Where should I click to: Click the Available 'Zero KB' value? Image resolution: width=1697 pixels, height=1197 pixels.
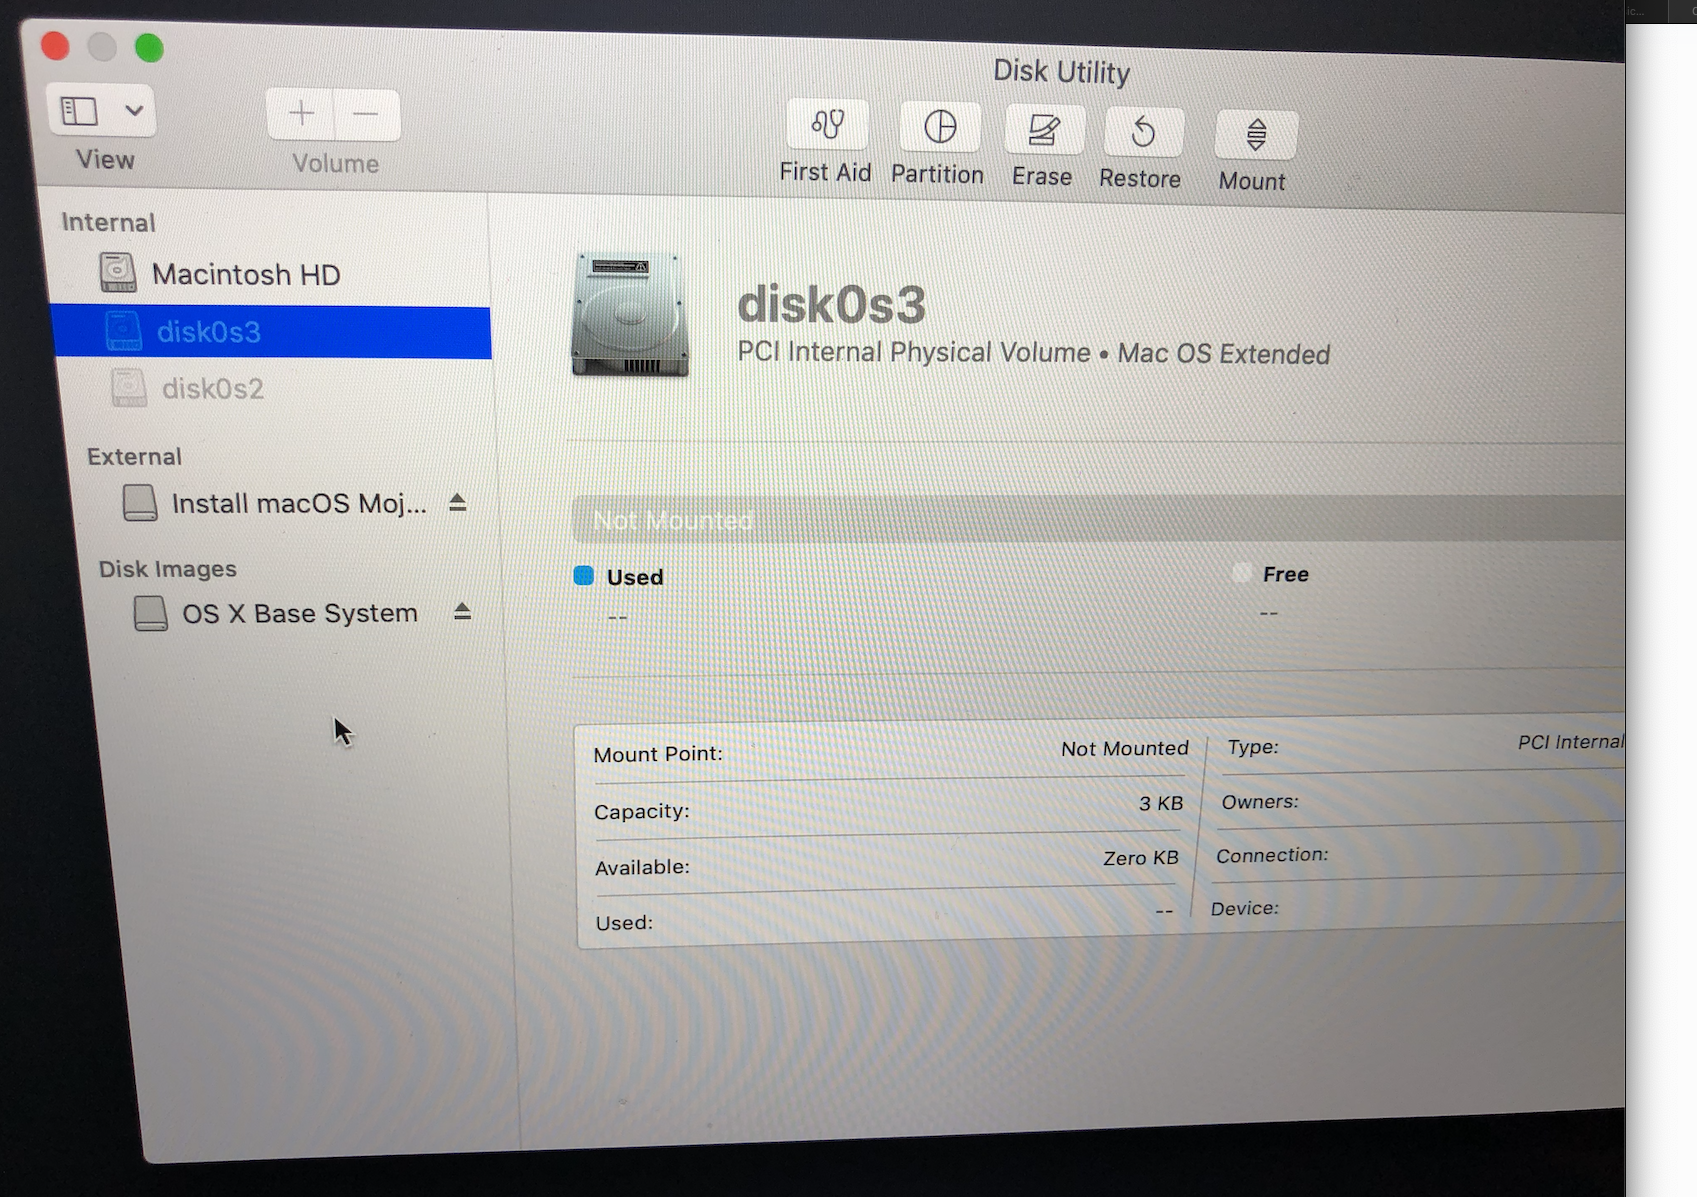1141,858
